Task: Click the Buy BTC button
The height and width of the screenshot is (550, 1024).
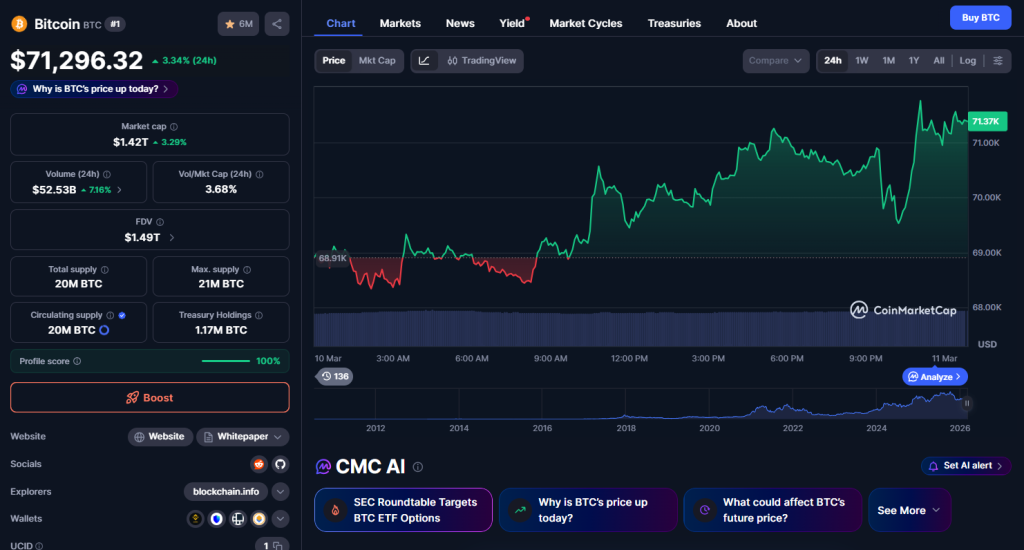Action: [x=980, y=17]
